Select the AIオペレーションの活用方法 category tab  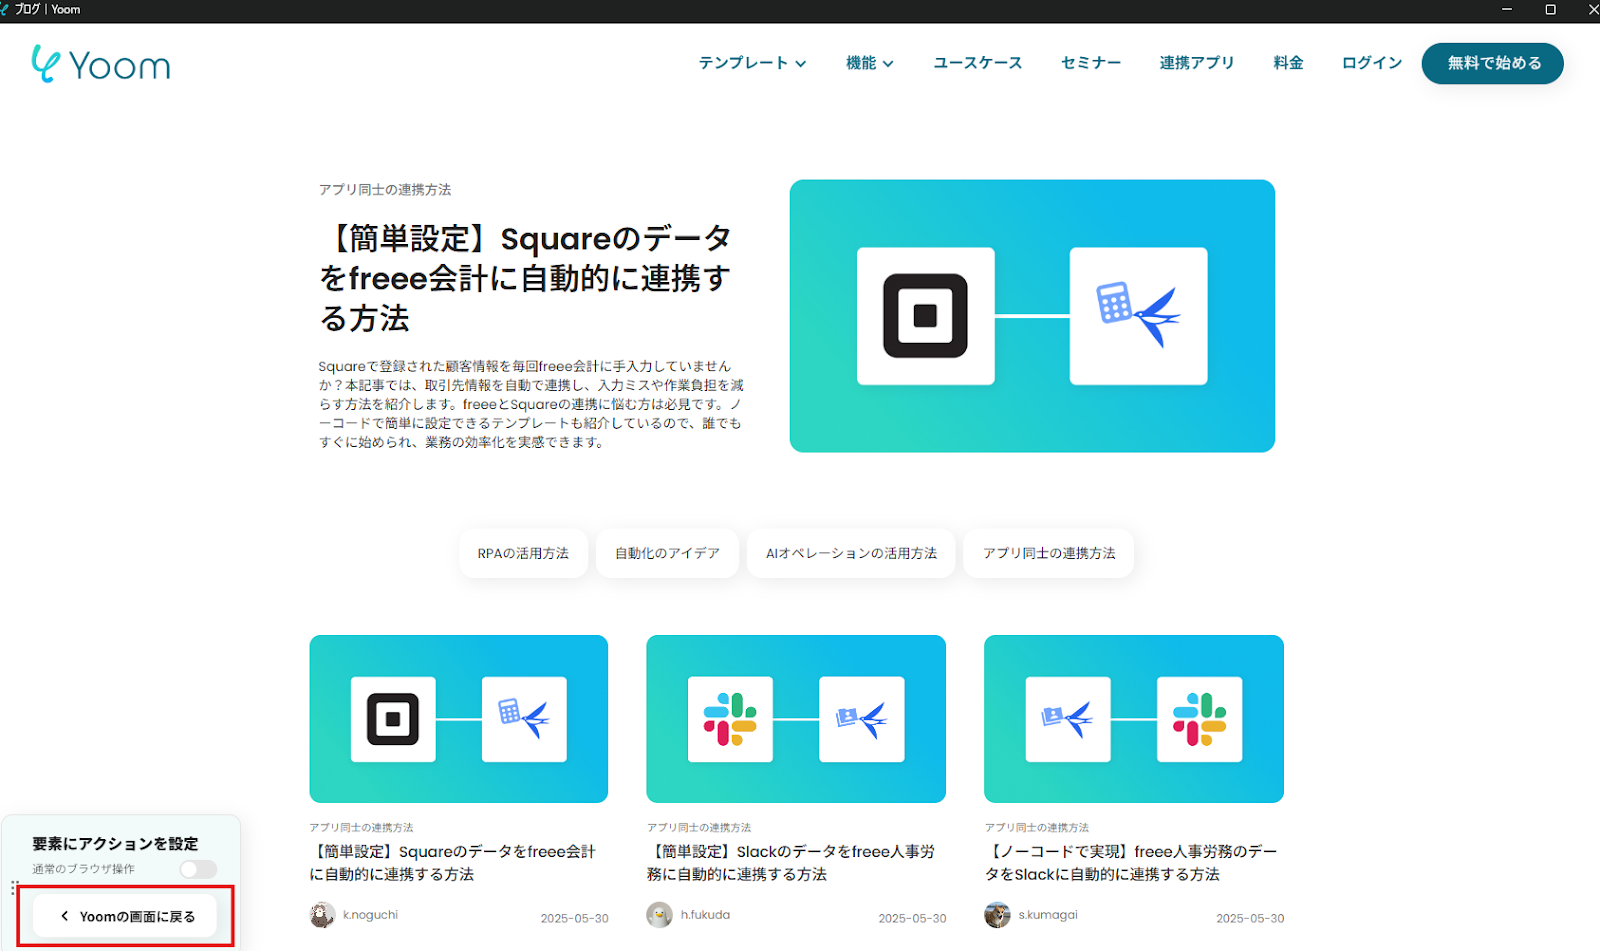pos(851,553)
